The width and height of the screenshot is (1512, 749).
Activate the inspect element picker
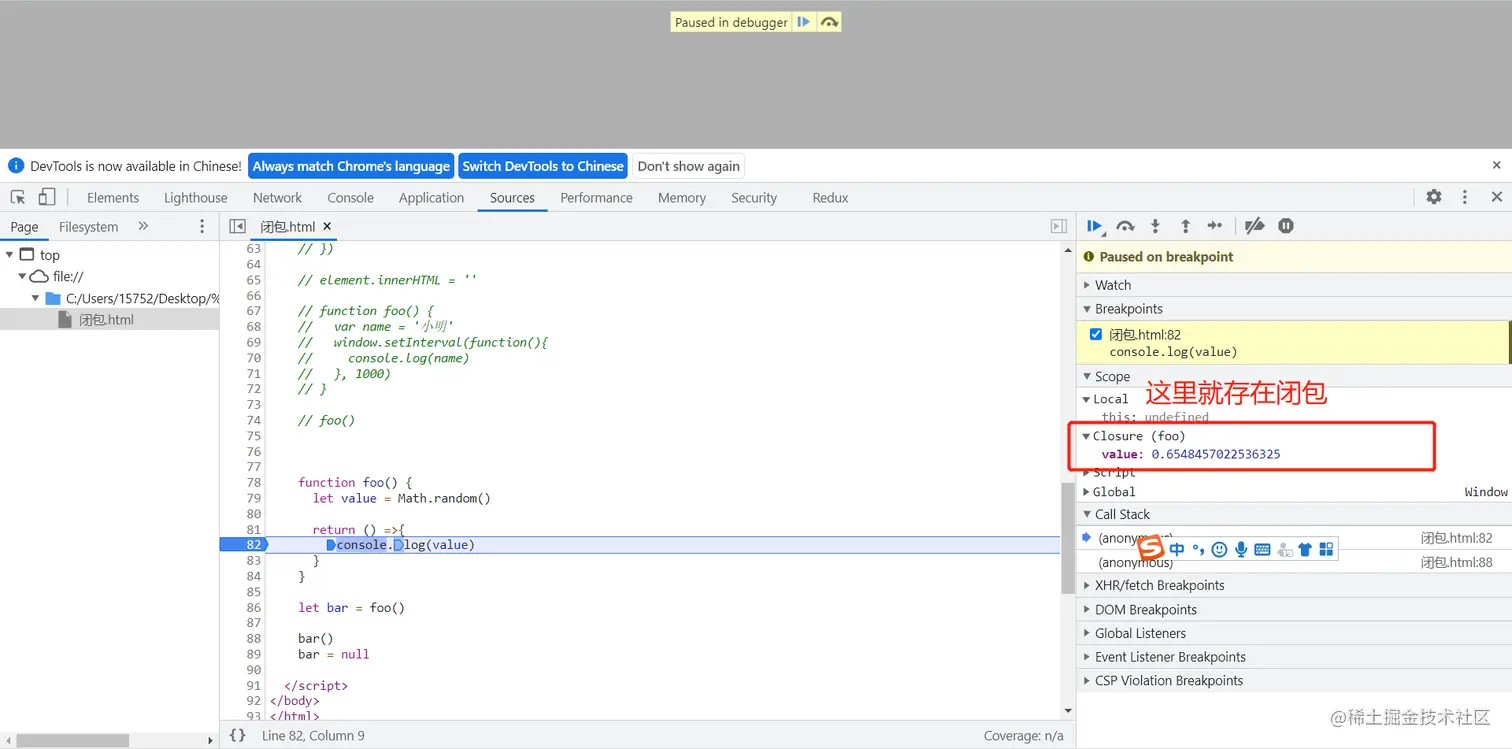point(18,197)
